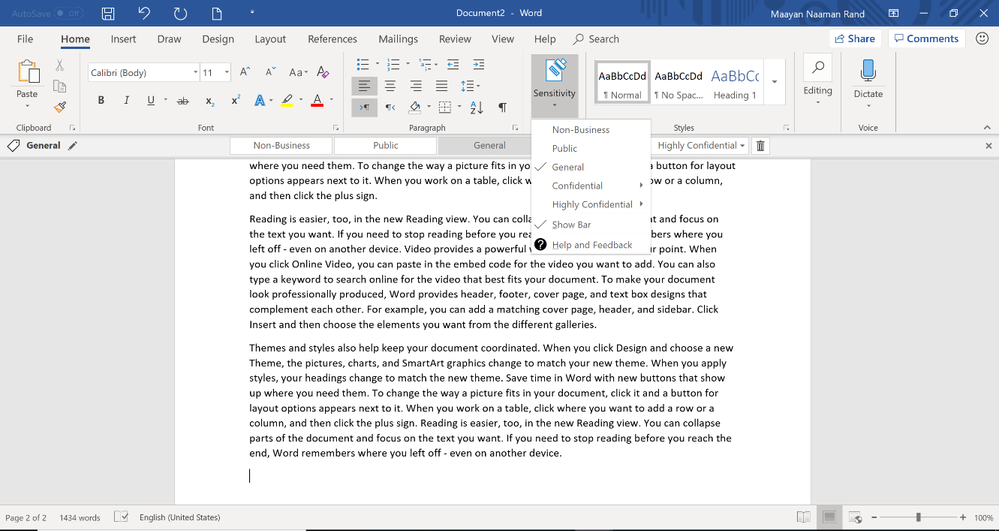Click the Copy icon in Clipboard group
Screen dimensions: 999x531
pyautogui.click(x=60, y=86)
